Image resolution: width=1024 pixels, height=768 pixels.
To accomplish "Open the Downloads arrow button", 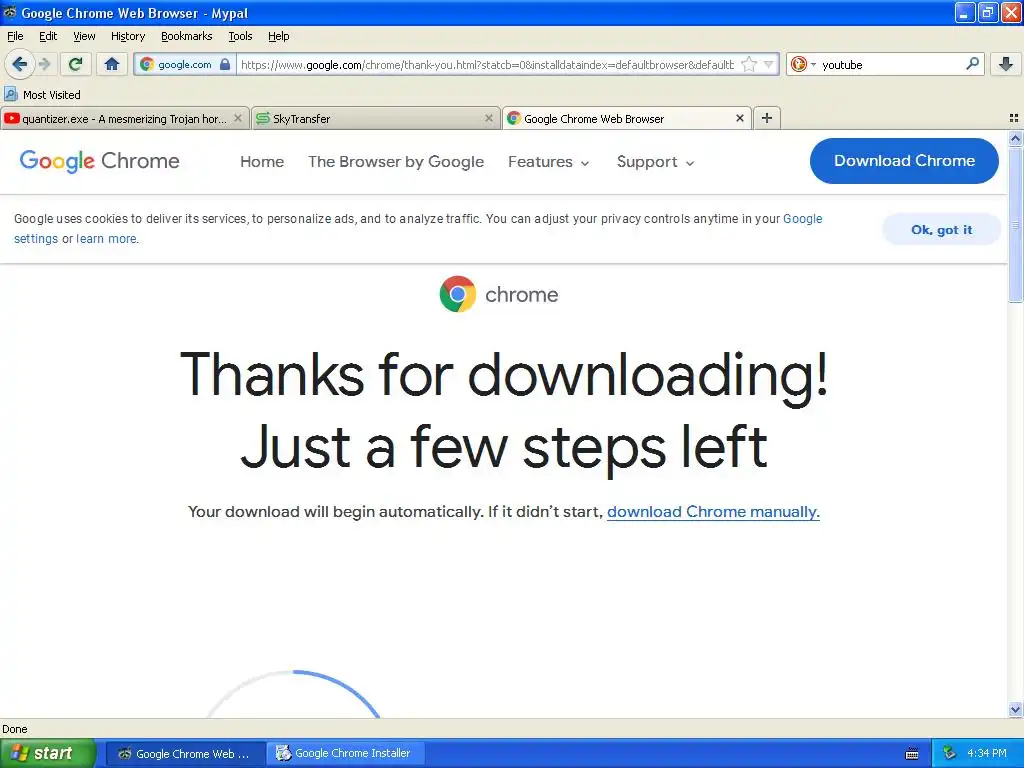I will pyautogui.click(x=1006, y=64).
